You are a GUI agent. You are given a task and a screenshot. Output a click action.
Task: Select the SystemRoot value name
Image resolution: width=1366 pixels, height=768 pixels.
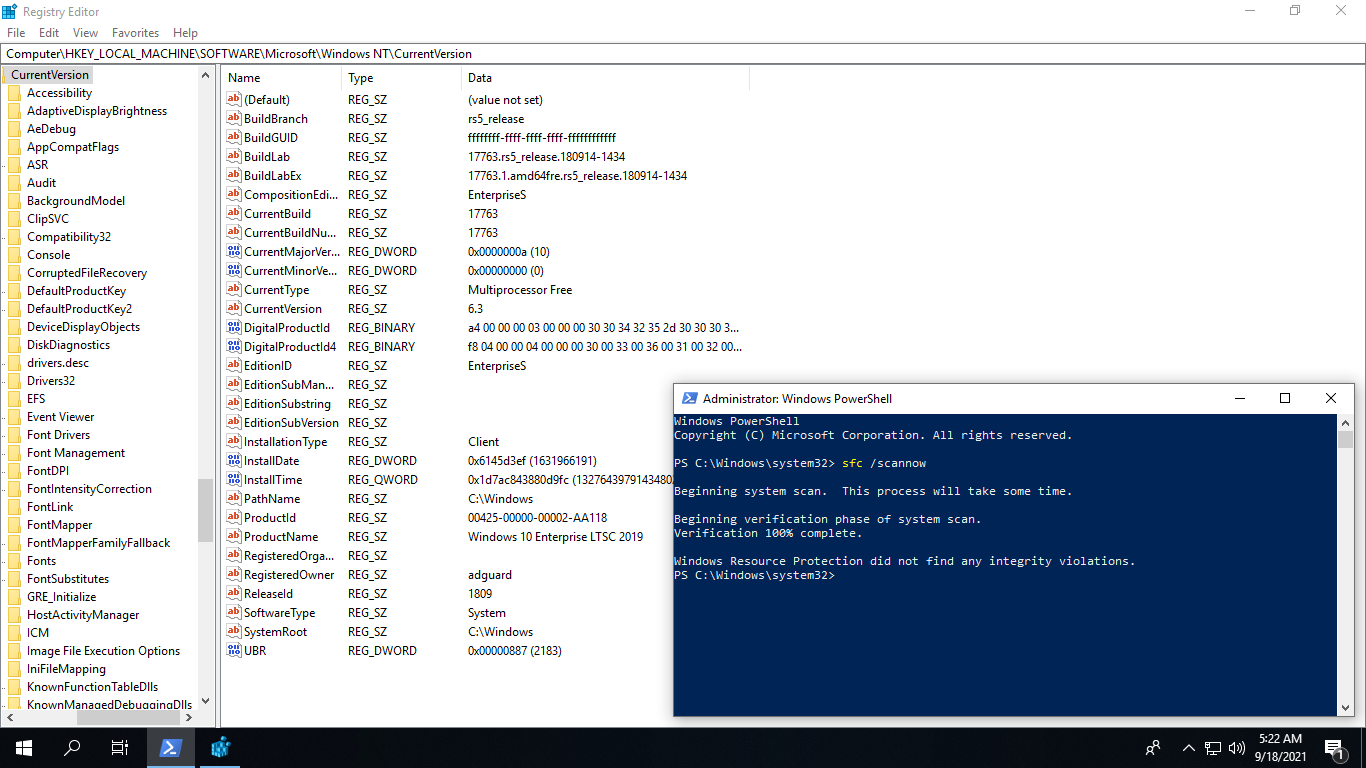coord(276,632)
